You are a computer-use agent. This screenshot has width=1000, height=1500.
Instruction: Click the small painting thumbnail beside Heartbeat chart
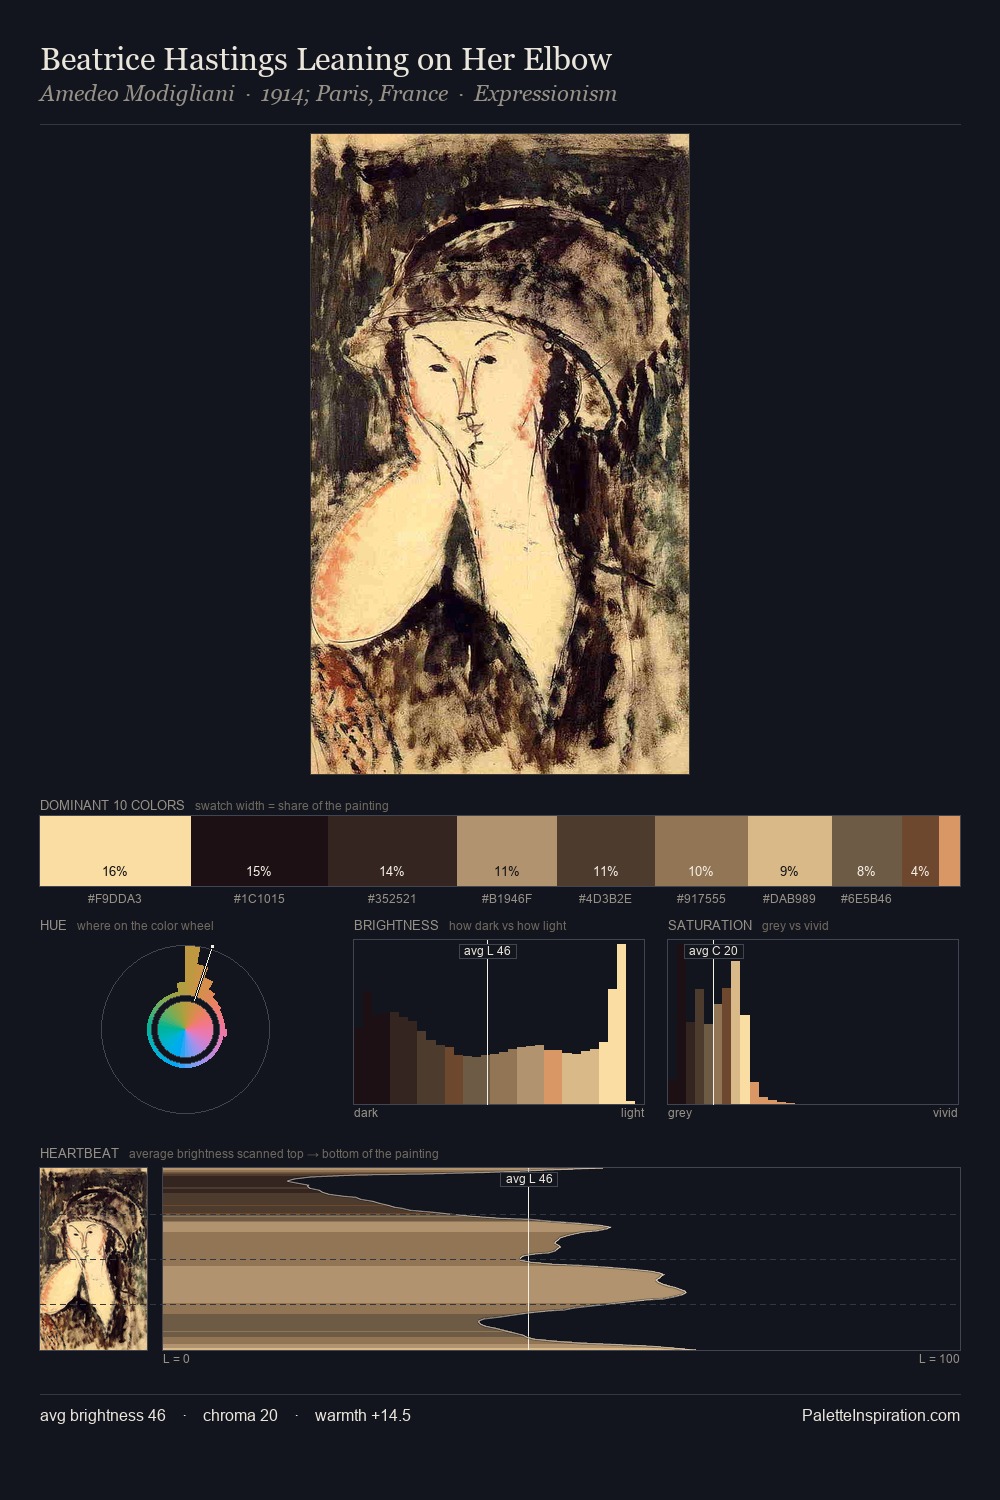pos(93,1259)
